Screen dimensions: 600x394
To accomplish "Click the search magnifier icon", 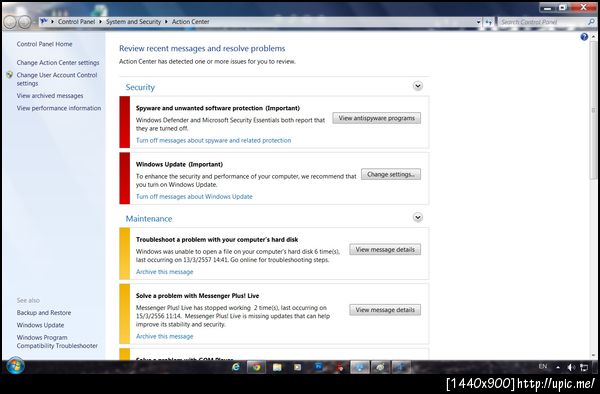I will (591, 22).
